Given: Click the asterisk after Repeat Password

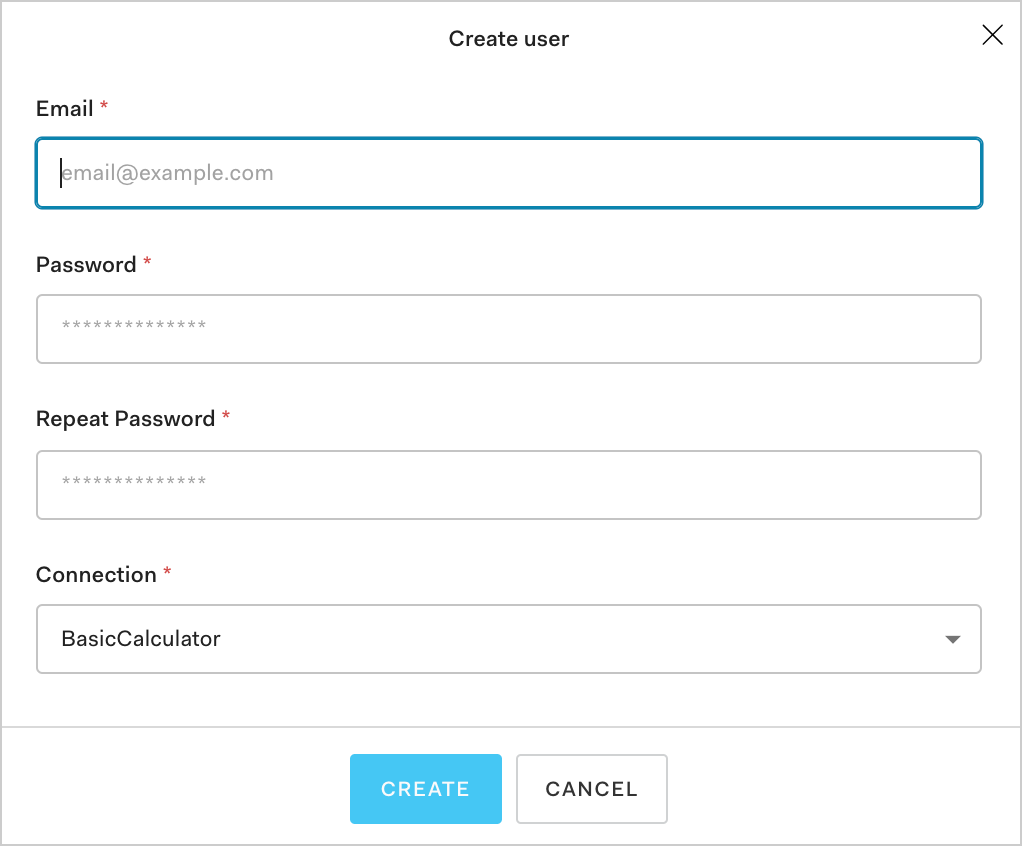Looking at the screenshot, I should pyautogui.click(x=226, y=415).
